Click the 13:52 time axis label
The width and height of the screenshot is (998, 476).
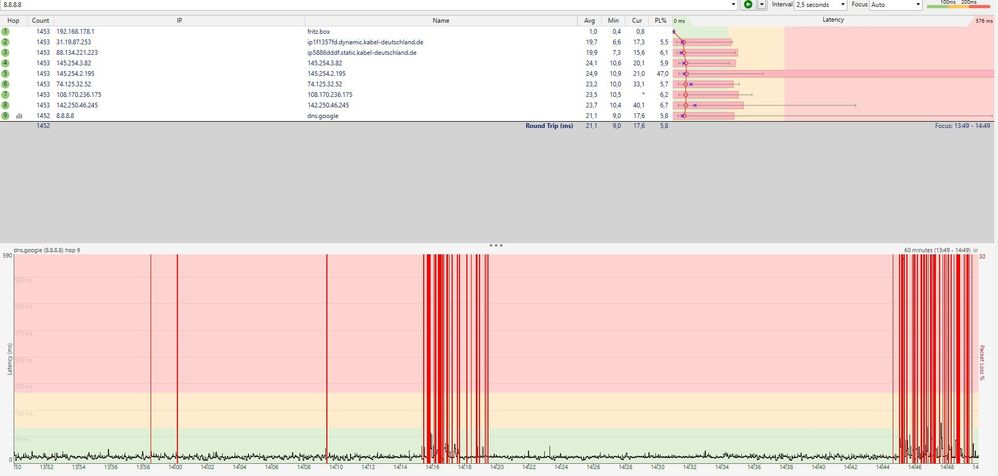(46, 468)
